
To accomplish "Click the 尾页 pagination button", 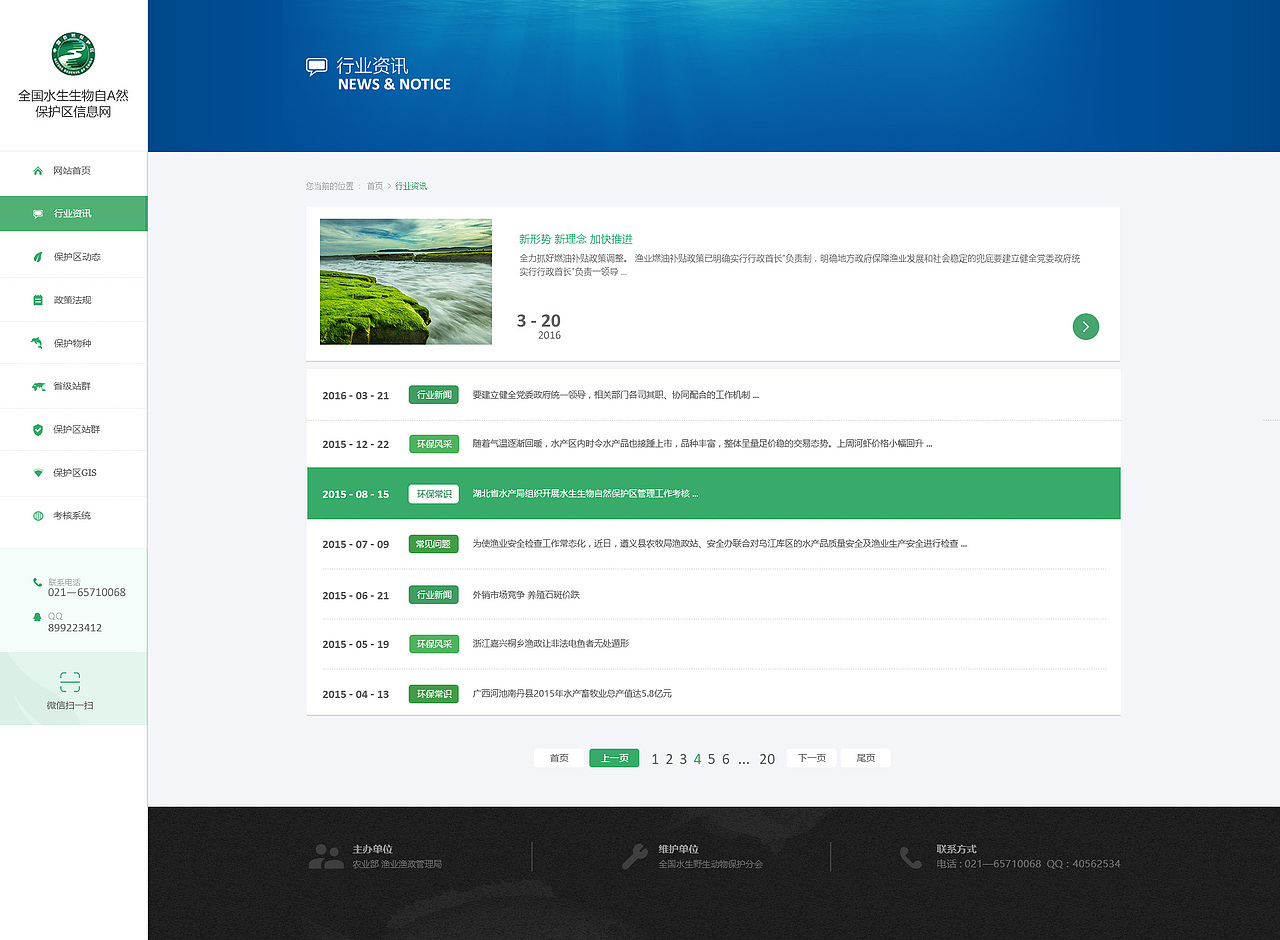I will (x=866, y=758).
